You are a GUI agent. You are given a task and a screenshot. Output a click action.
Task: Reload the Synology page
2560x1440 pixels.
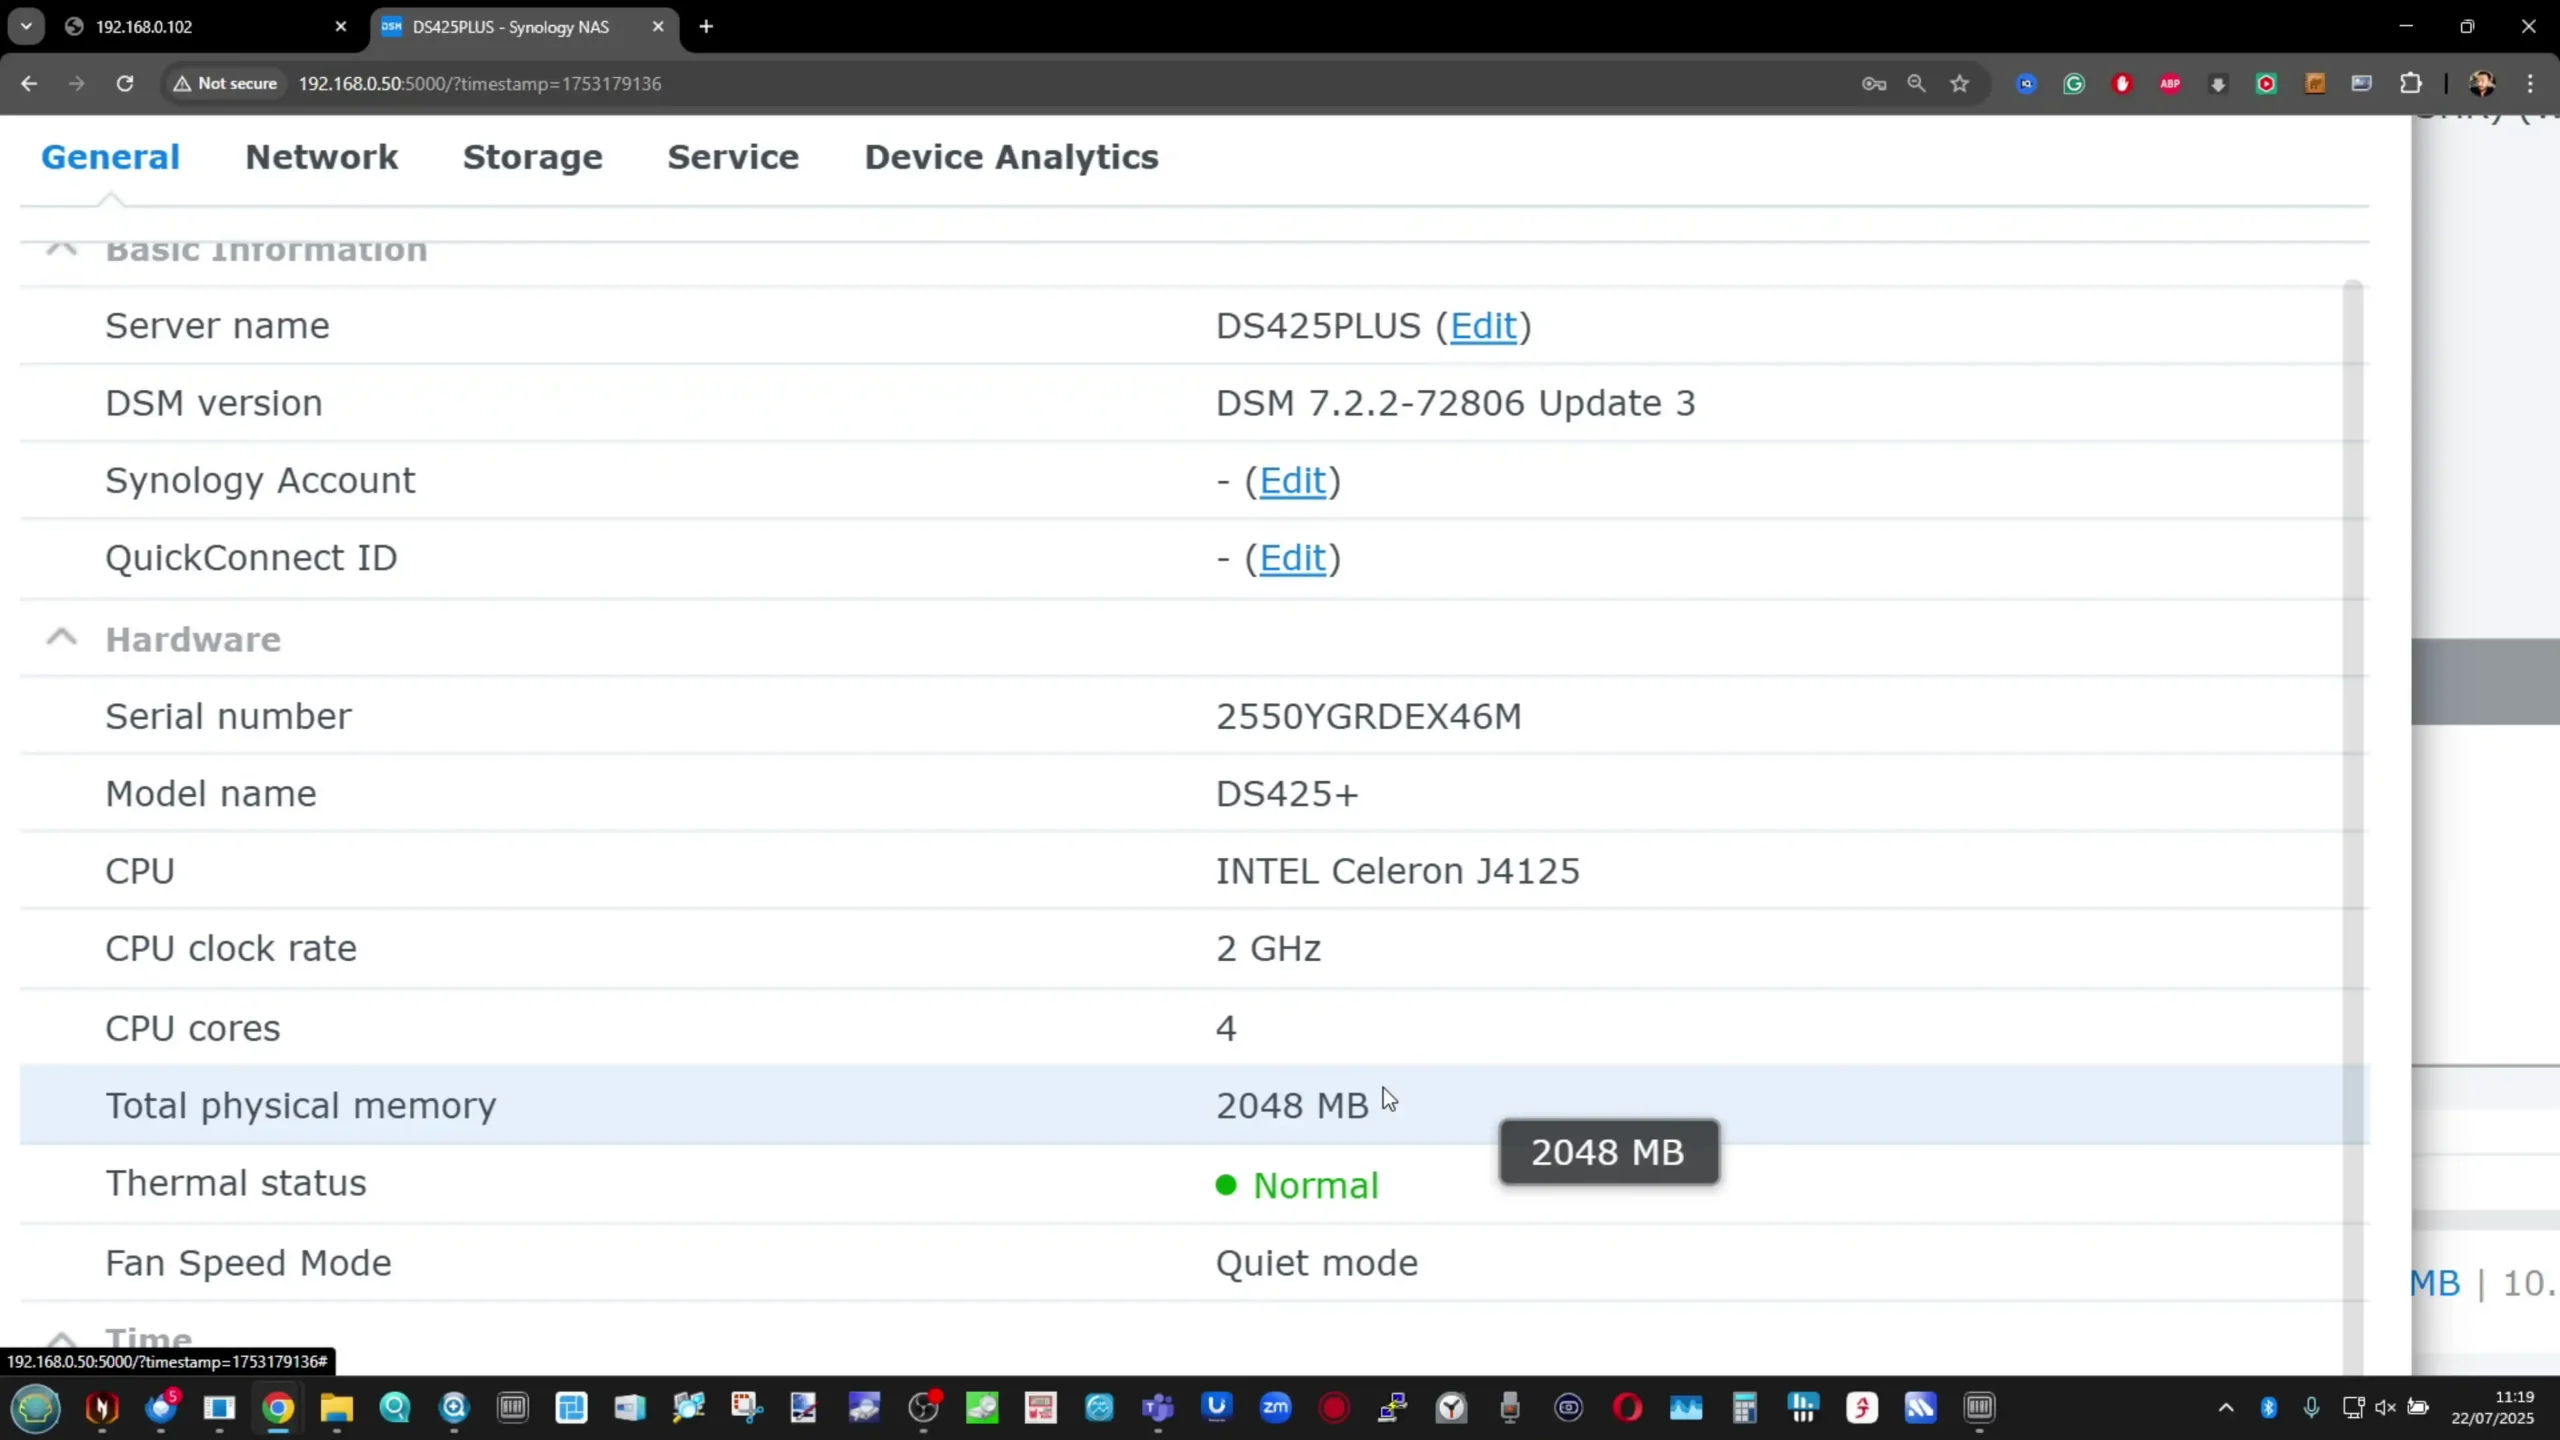pos(125,84)
